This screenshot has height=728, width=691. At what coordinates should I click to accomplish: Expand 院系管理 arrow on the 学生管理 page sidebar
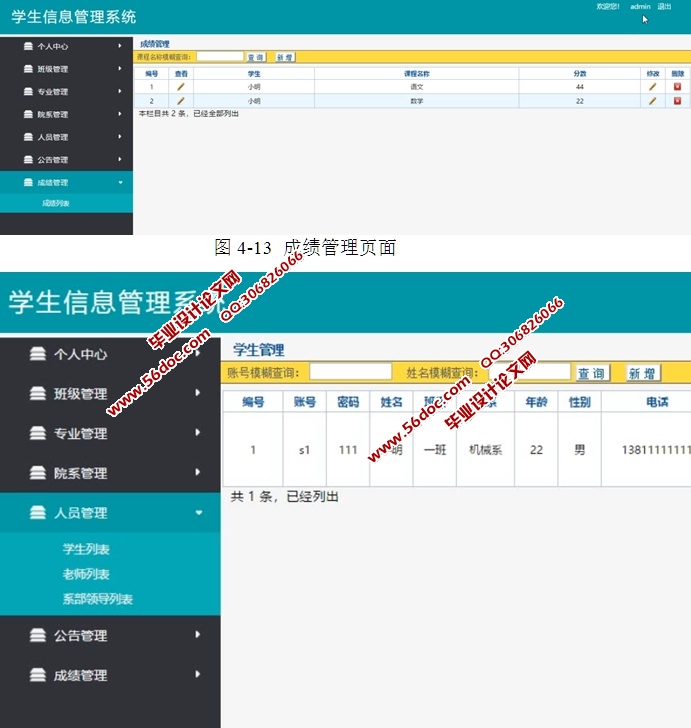pyautogui.click(x=198, y=472)
